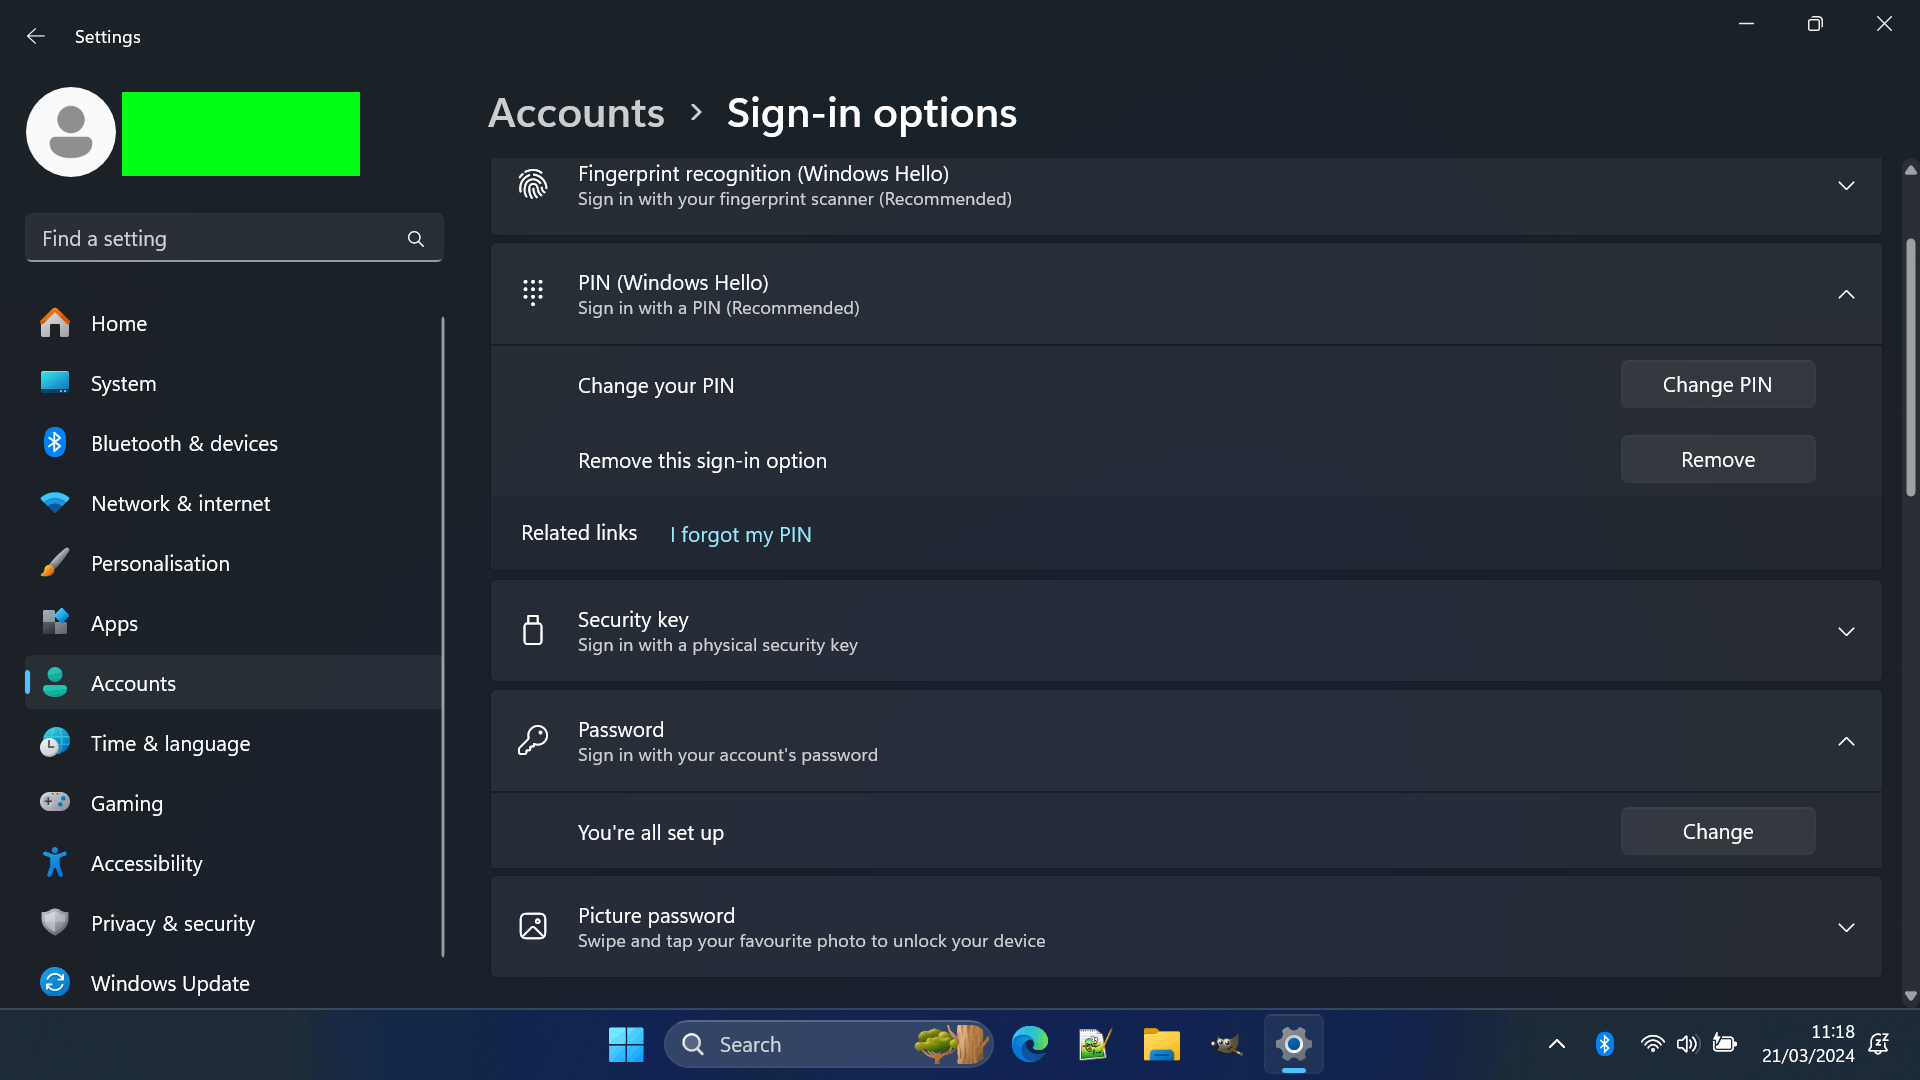Open Microsoft Edge from the taskbar
1920x1080 pixels.
pyautogui.click(x=1029, y=1044)
